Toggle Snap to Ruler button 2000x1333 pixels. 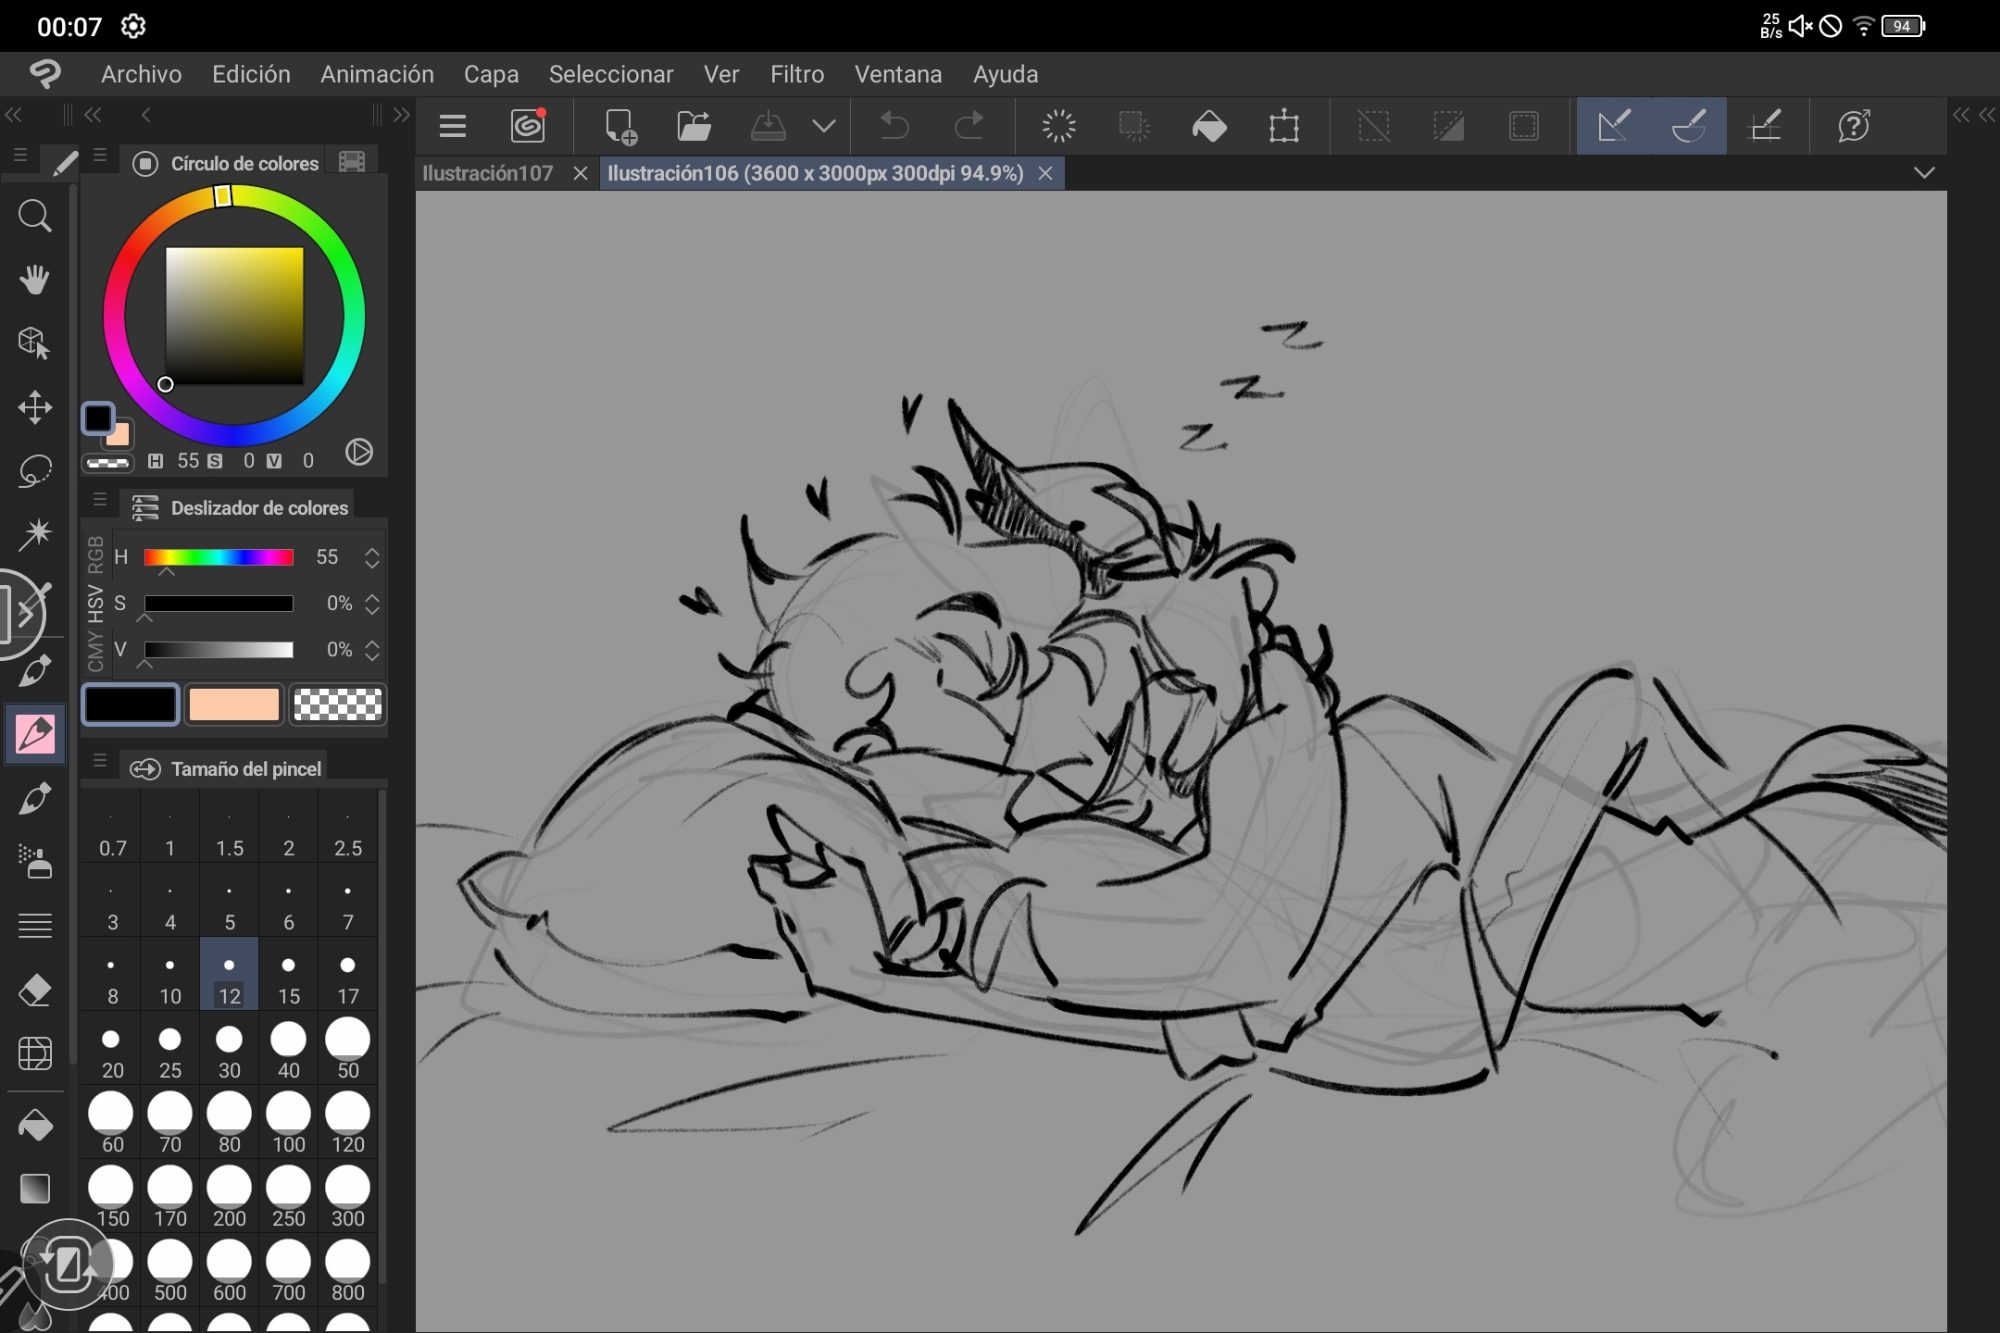pyautogui.click(x=1614, y=126)
